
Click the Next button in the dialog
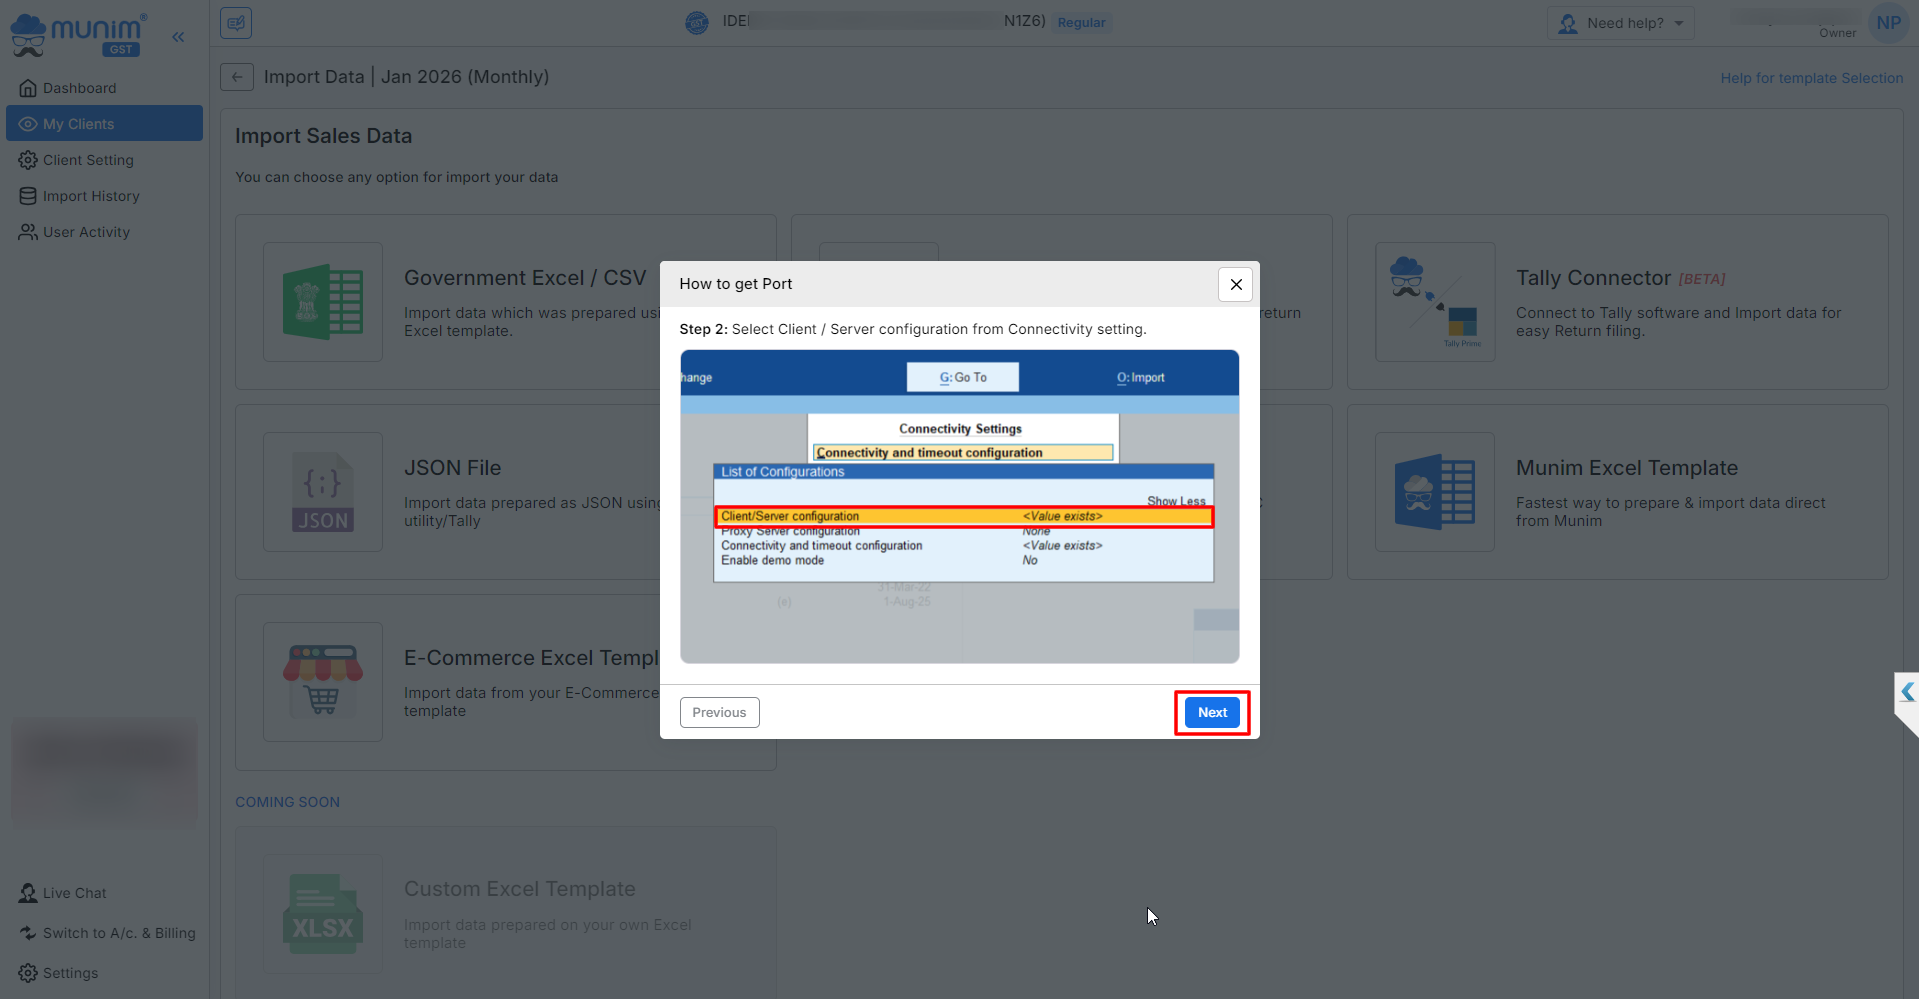[1212, 712]
